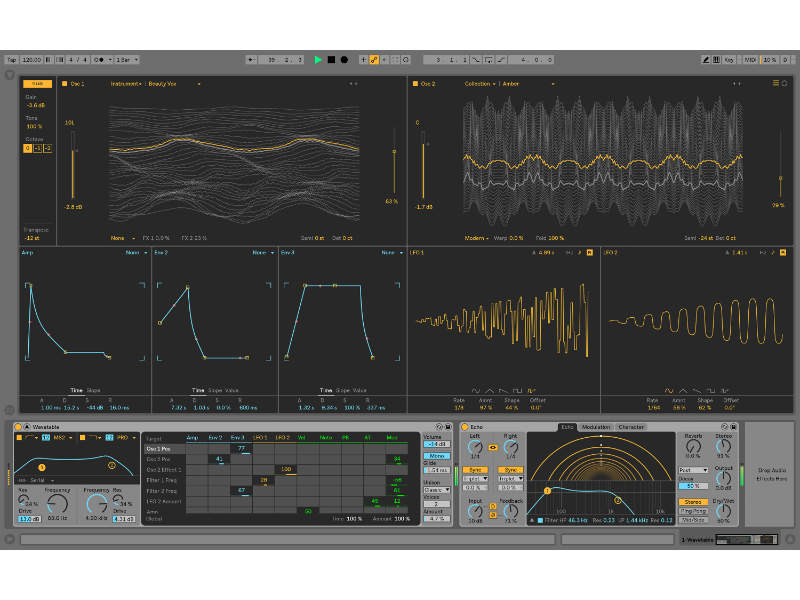
Task: Adjust the Osc 1 wavetable position slider
Action: (x=394, y=162)
